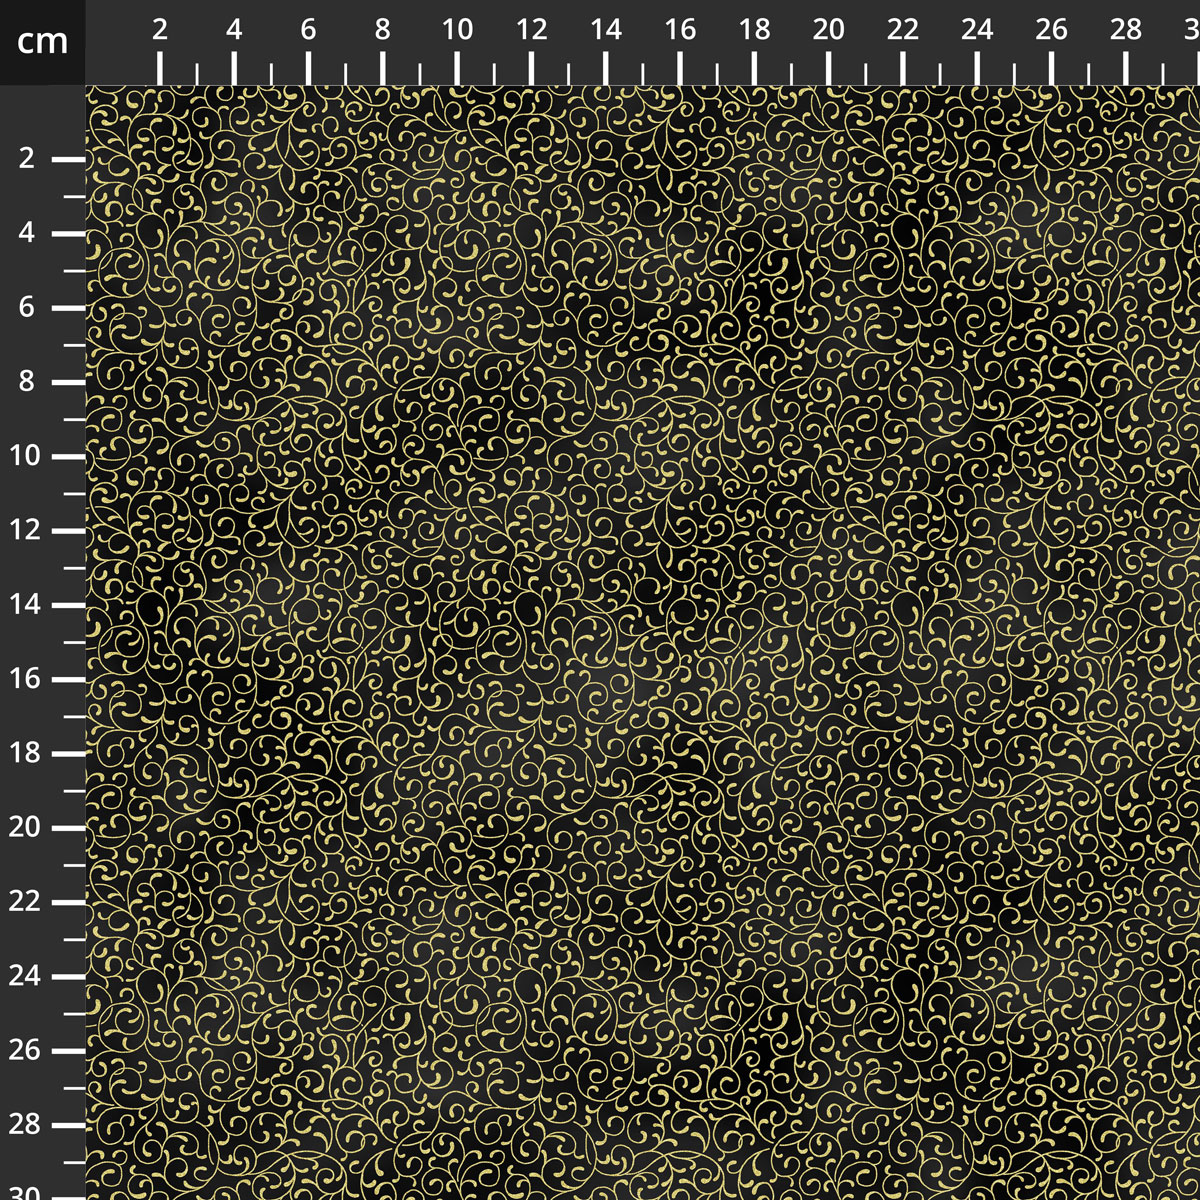Click the '12' mark on the vertical ruler

point(25,530)
